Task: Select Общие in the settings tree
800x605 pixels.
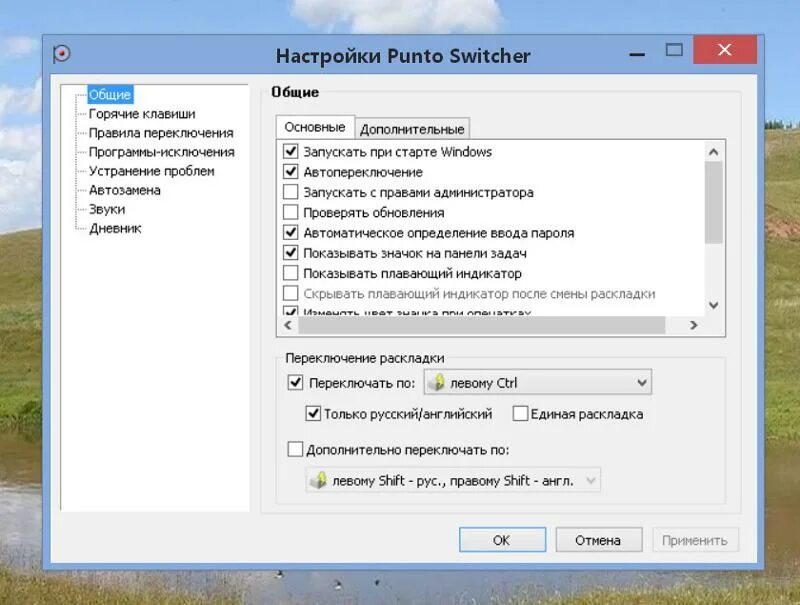Action: [x=110, y=94]
